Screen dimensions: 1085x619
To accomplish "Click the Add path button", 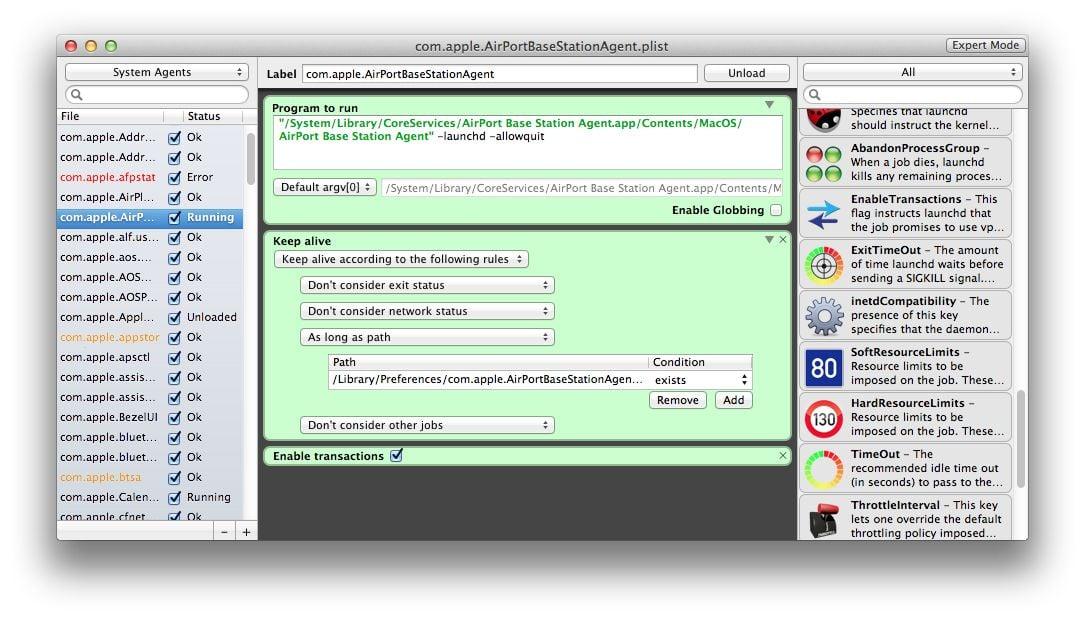I will click(x=733, y=400).
